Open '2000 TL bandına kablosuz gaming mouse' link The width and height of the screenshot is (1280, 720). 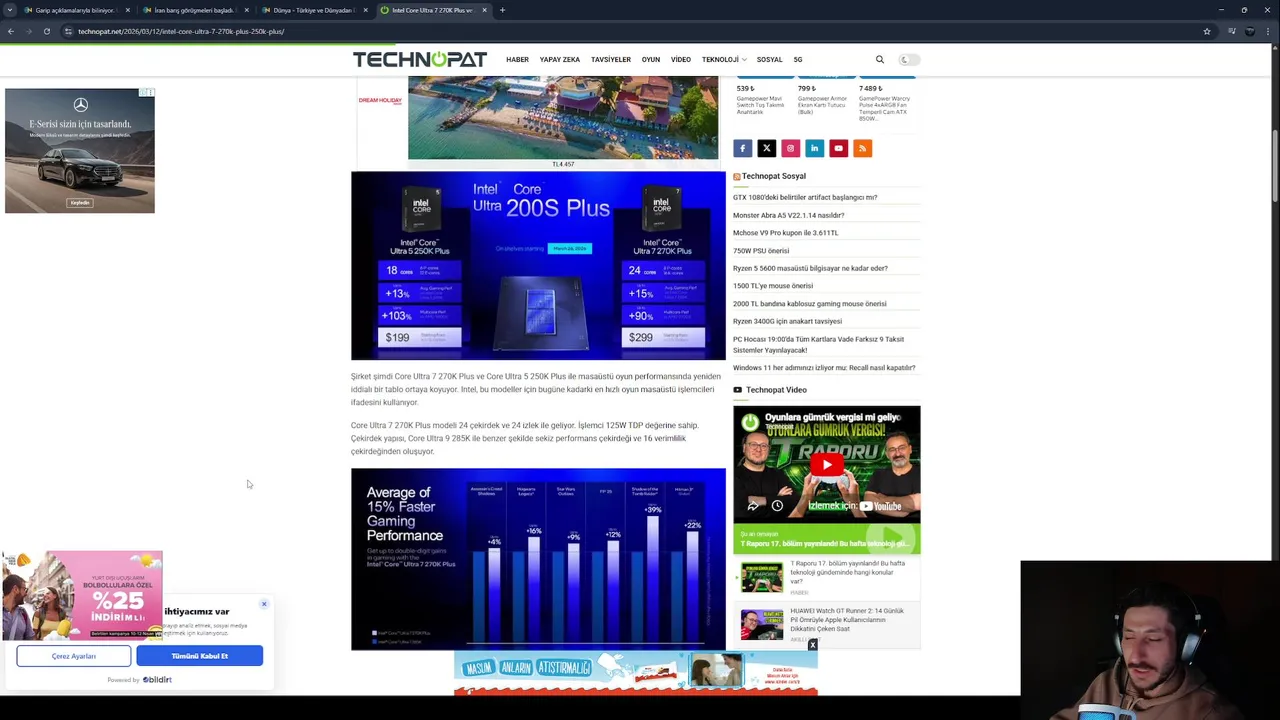pyautogui.click(x=809, y=304)
